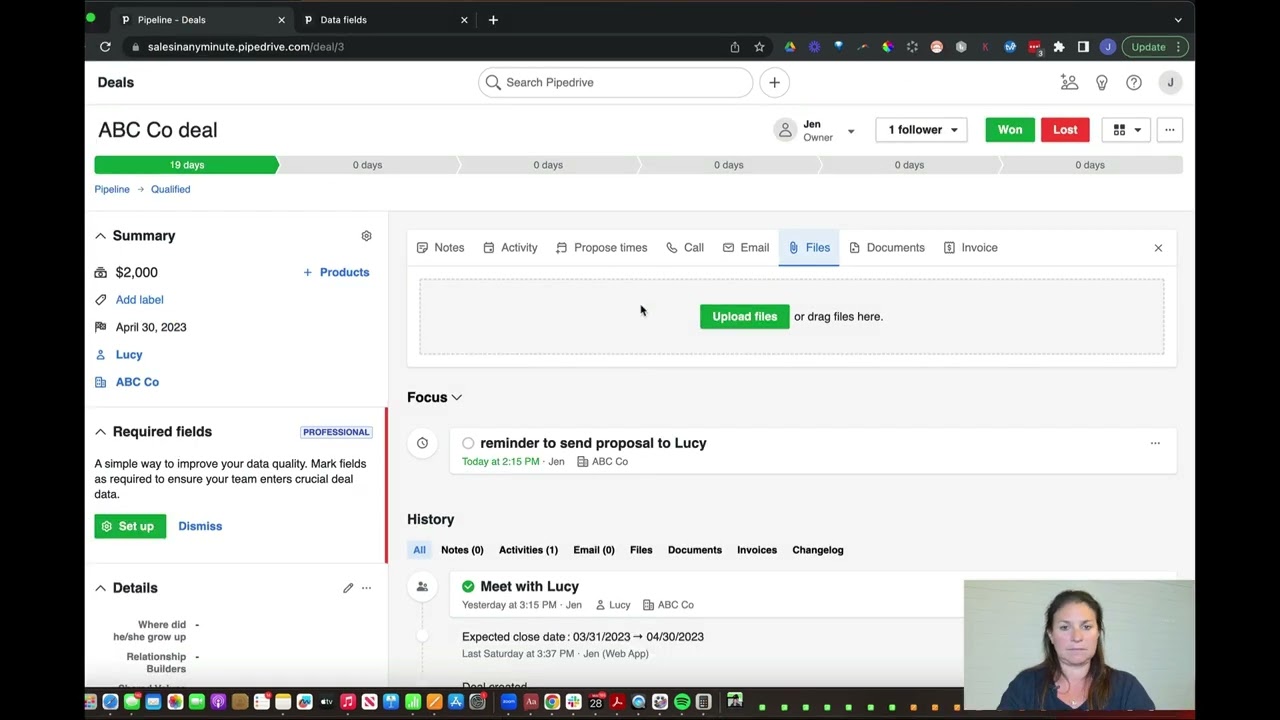Screen dimensions: 1280x720
Task: Open the Chrome profile avatar J
Action: coord(1107,47)
